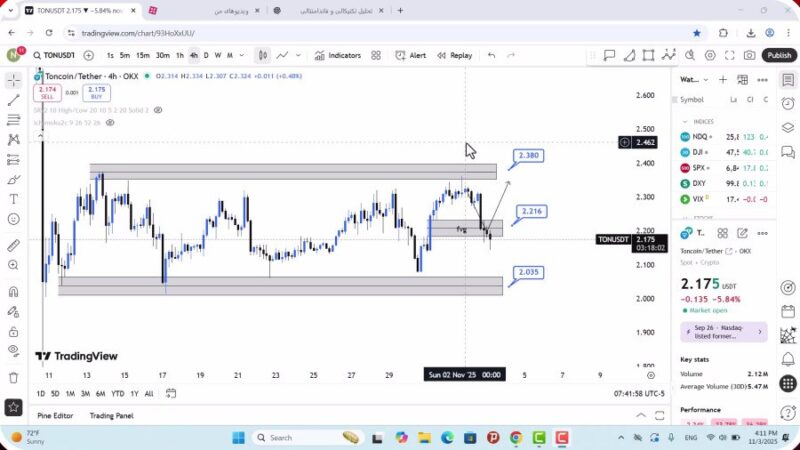Expand the time interval dropdown chevron
Screen dimensions: 800x450
241,55
